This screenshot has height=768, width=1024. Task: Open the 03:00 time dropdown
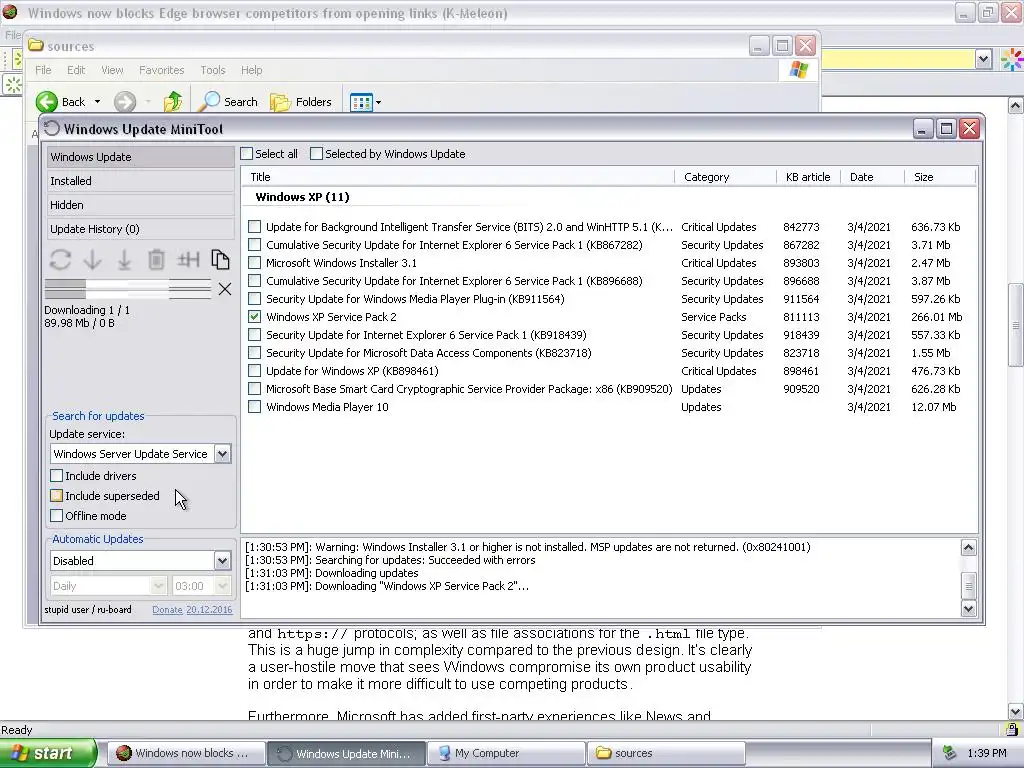[x=222, y=586]
